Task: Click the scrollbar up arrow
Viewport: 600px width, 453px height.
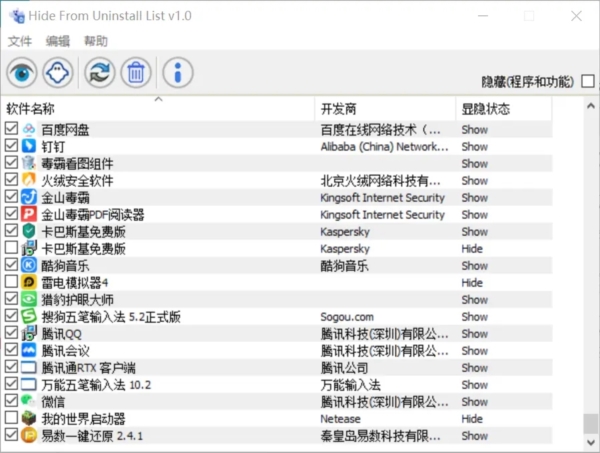Action: [x=591, y=106]
